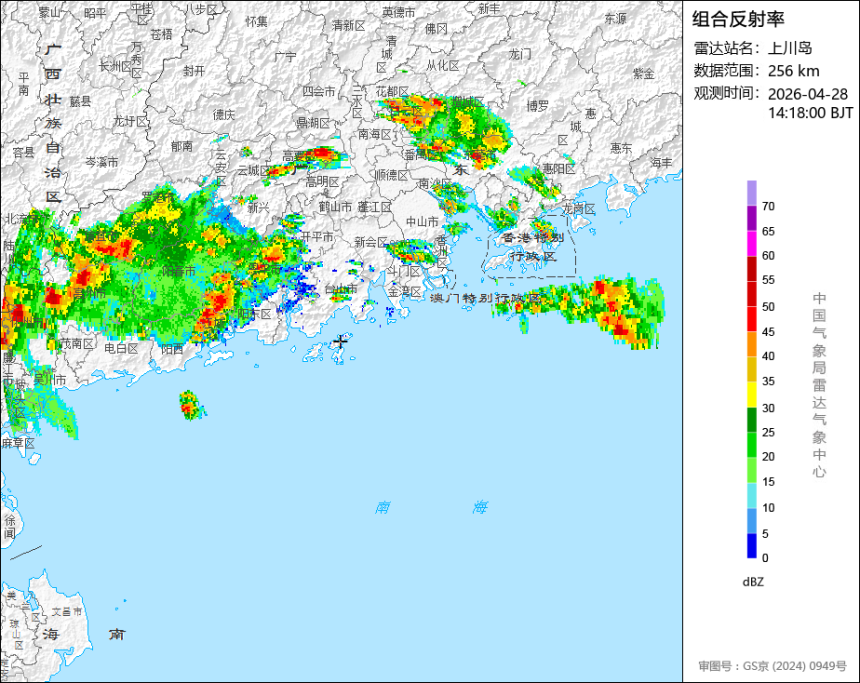Click the 惠东 map label
Image resolution: width=860 pixels, height=683 pixels.
[x=621, y=148]
